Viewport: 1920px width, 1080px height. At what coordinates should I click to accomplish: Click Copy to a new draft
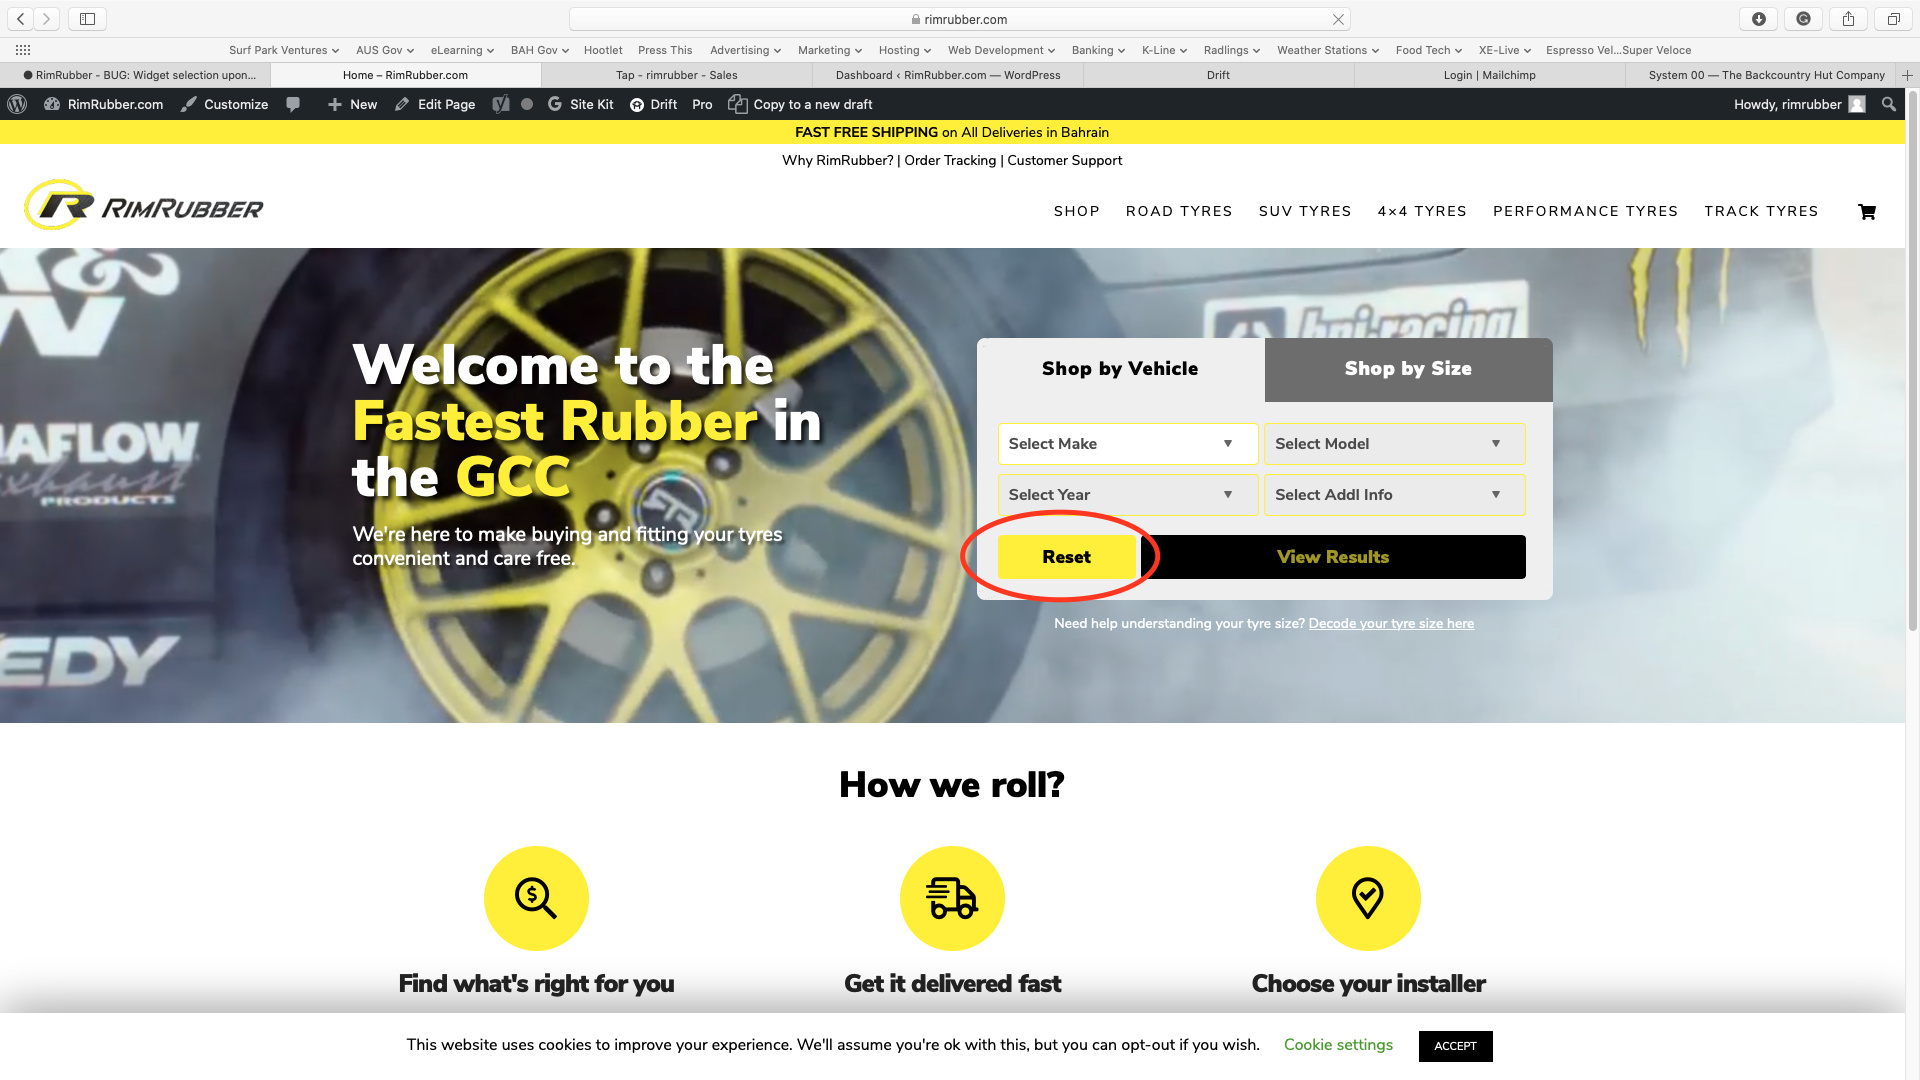800,104
